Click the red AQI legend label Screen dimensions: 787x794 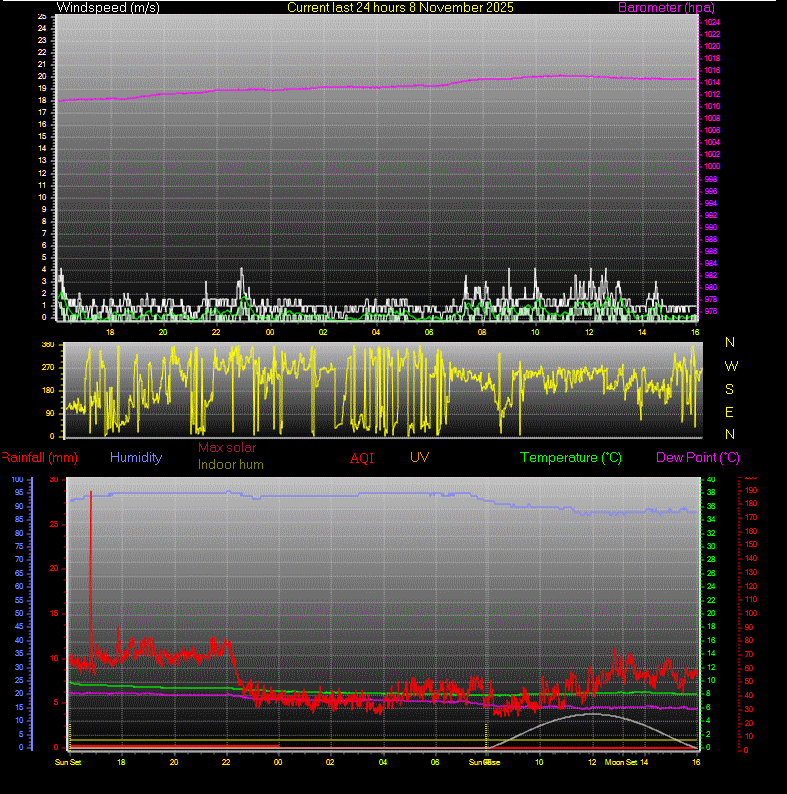[361, 457]
